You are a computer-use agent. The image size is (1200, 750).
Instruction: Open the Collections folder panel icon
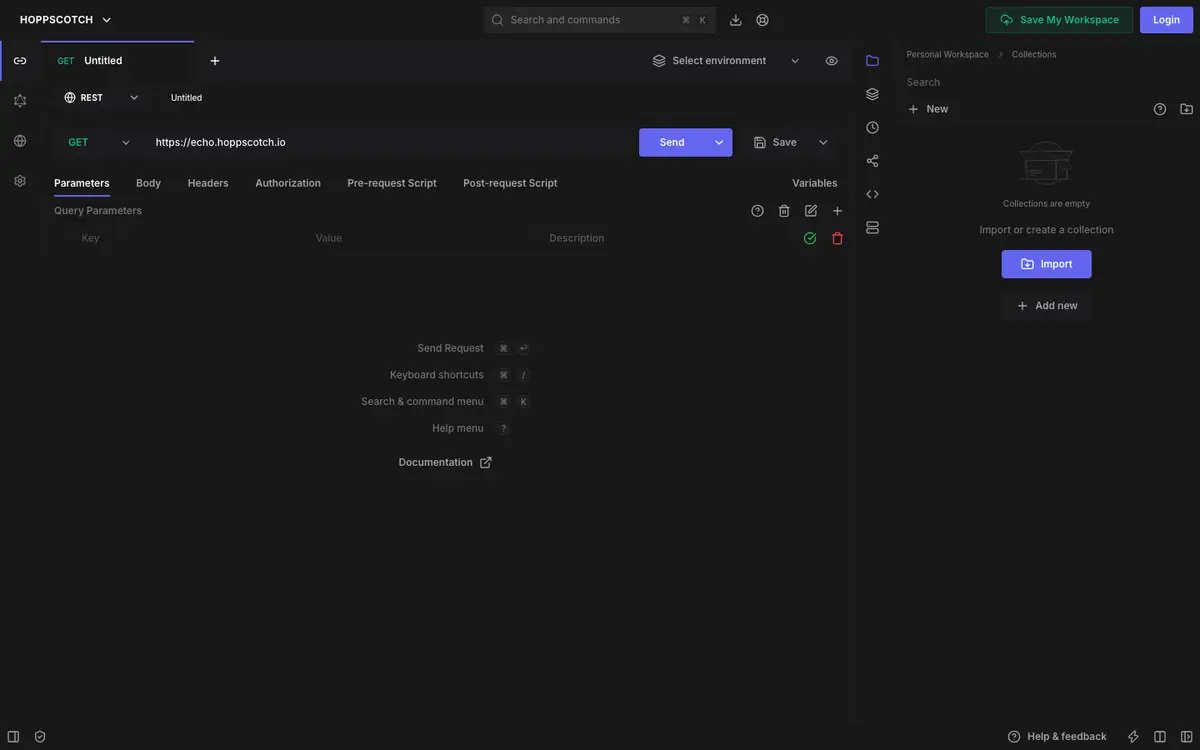tap(872, 61)
